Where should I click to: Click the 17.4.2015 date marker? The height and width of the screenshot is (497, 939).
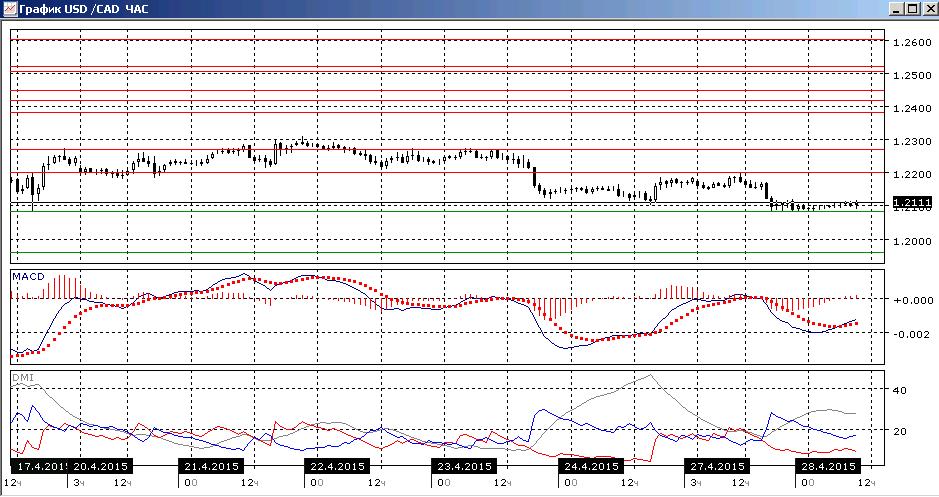click(39, 466)
